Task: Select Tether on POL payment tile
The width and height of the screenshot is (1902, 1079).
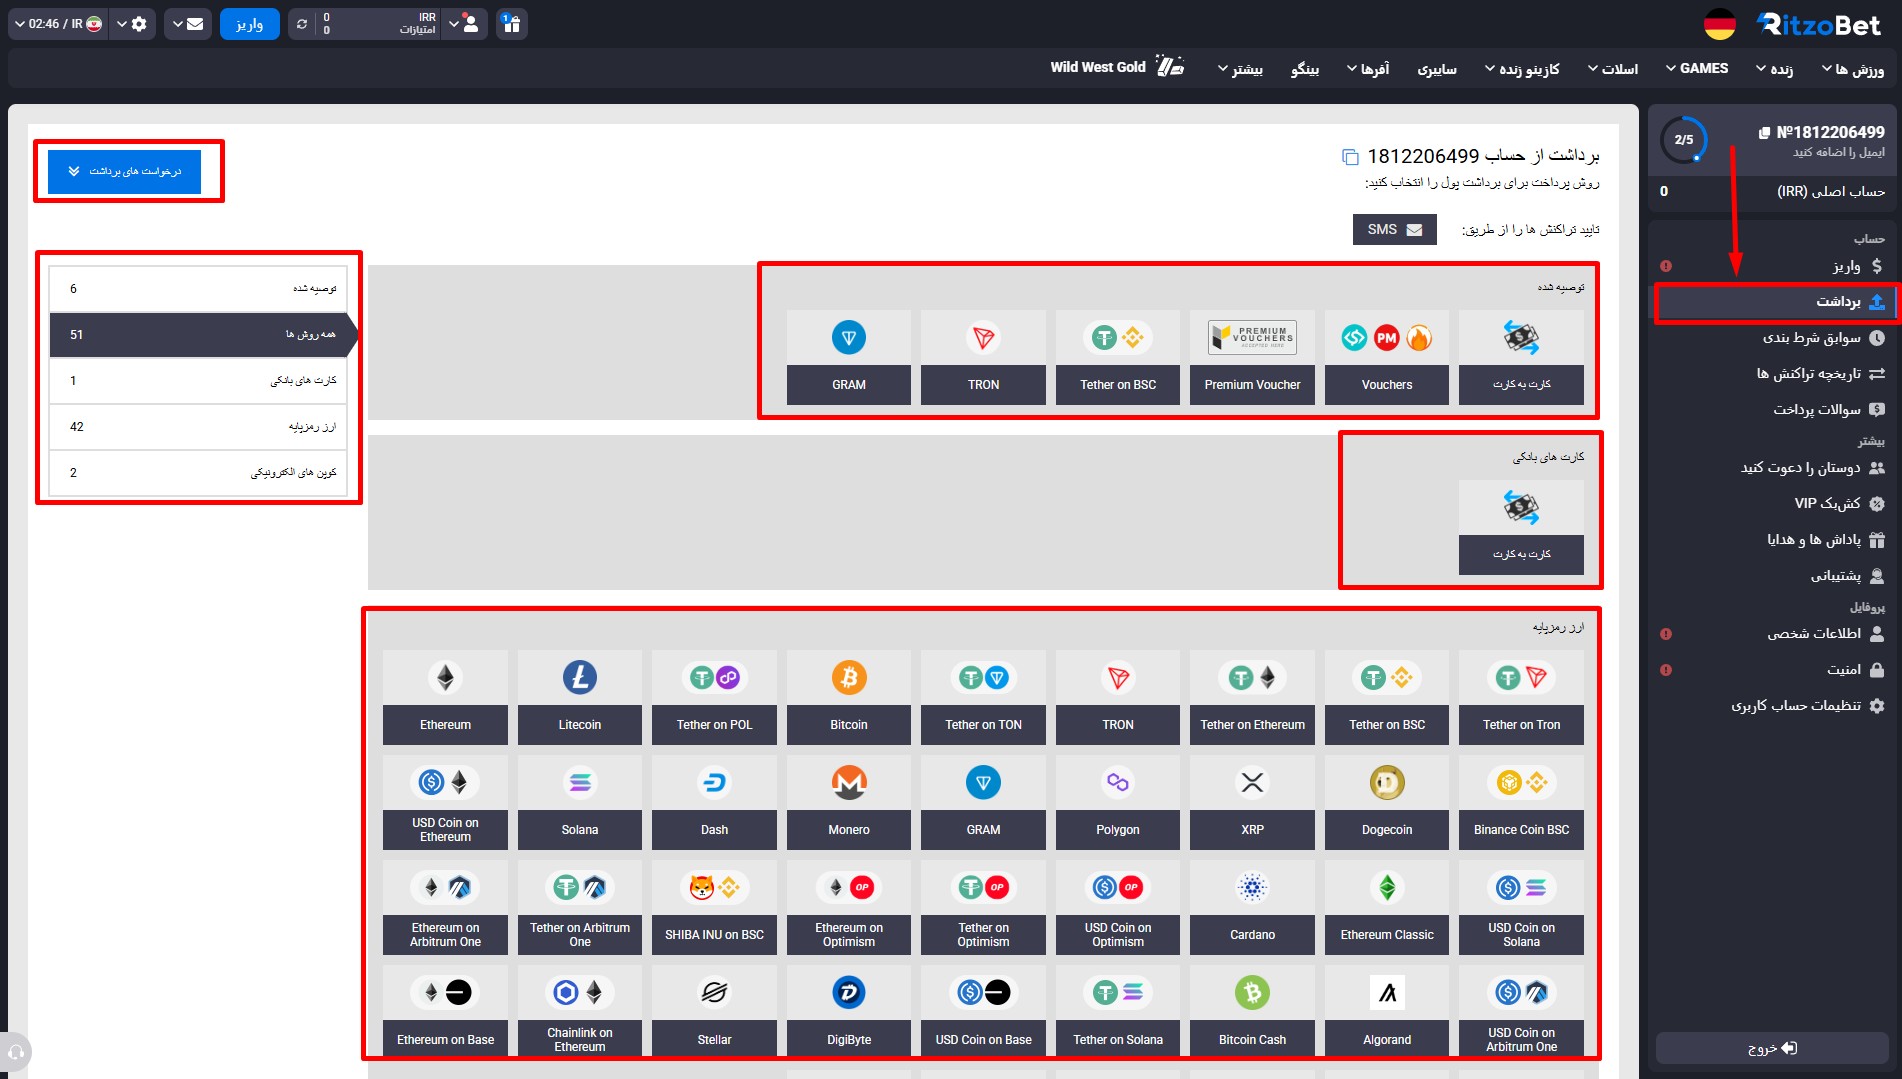Action: [714, 697]
